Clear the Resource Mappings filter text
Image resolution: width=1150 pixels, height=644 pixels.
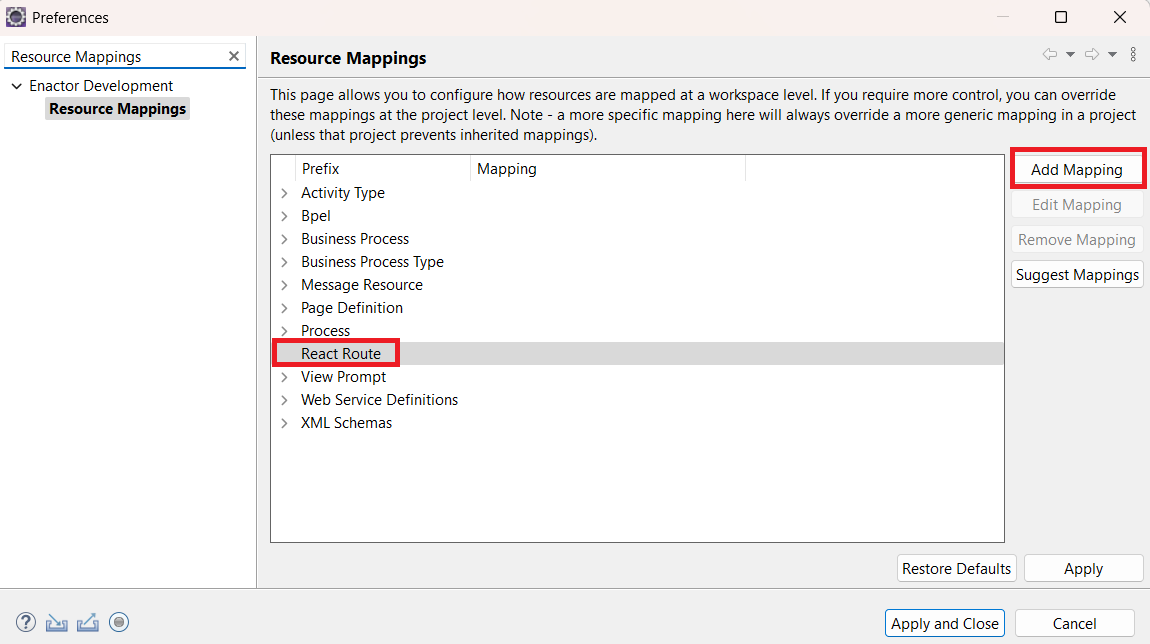pyautogui.click(x=233, y=56)
